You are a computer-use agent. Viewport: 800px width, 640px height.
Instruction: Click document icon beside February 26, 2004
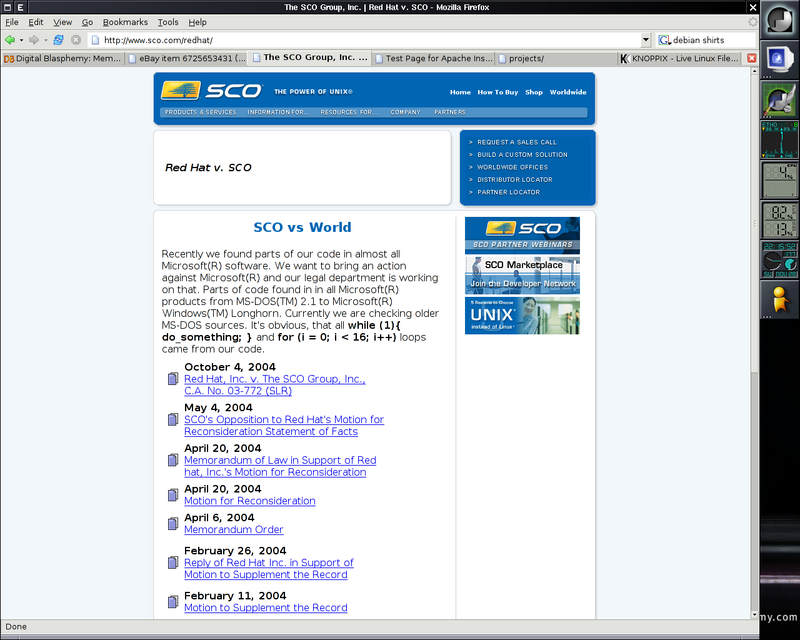point(173,562)
